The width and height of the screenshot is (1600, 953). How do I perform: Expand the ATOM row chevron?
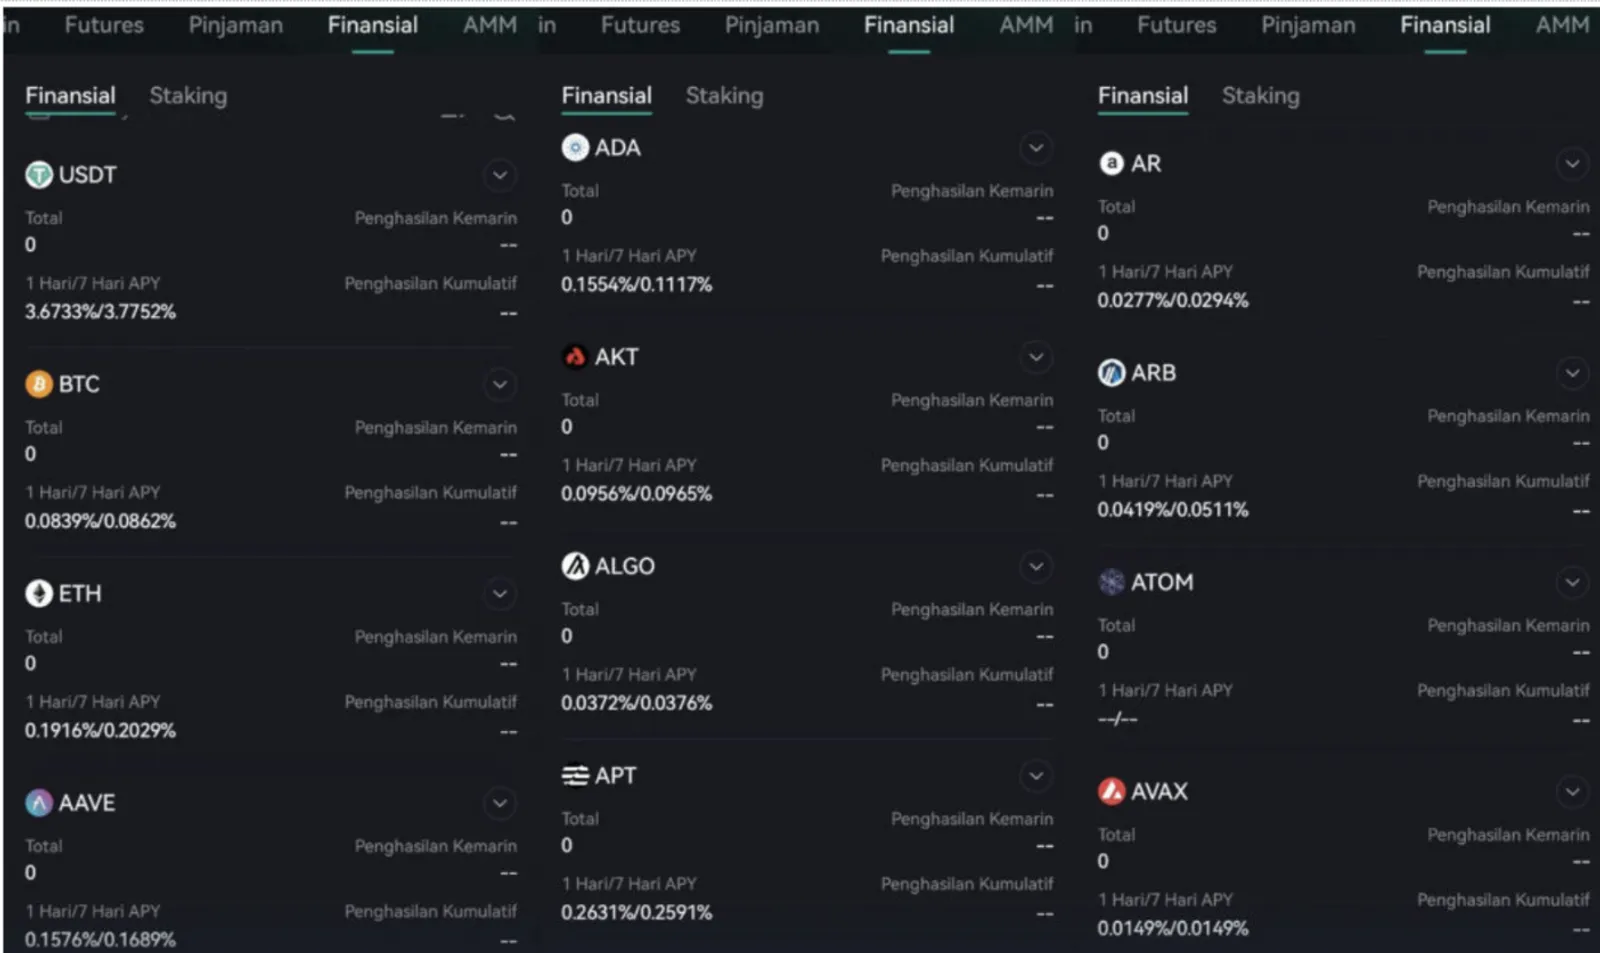(1573, 582)
